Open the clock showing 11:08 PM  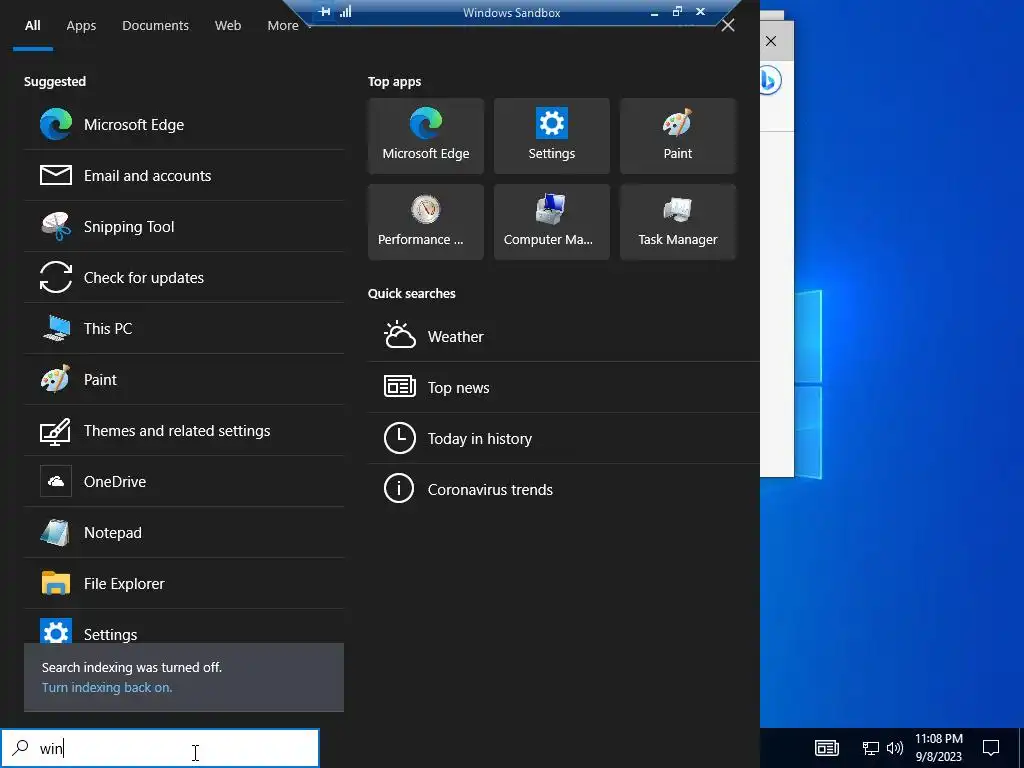click(x=938, y=748)
